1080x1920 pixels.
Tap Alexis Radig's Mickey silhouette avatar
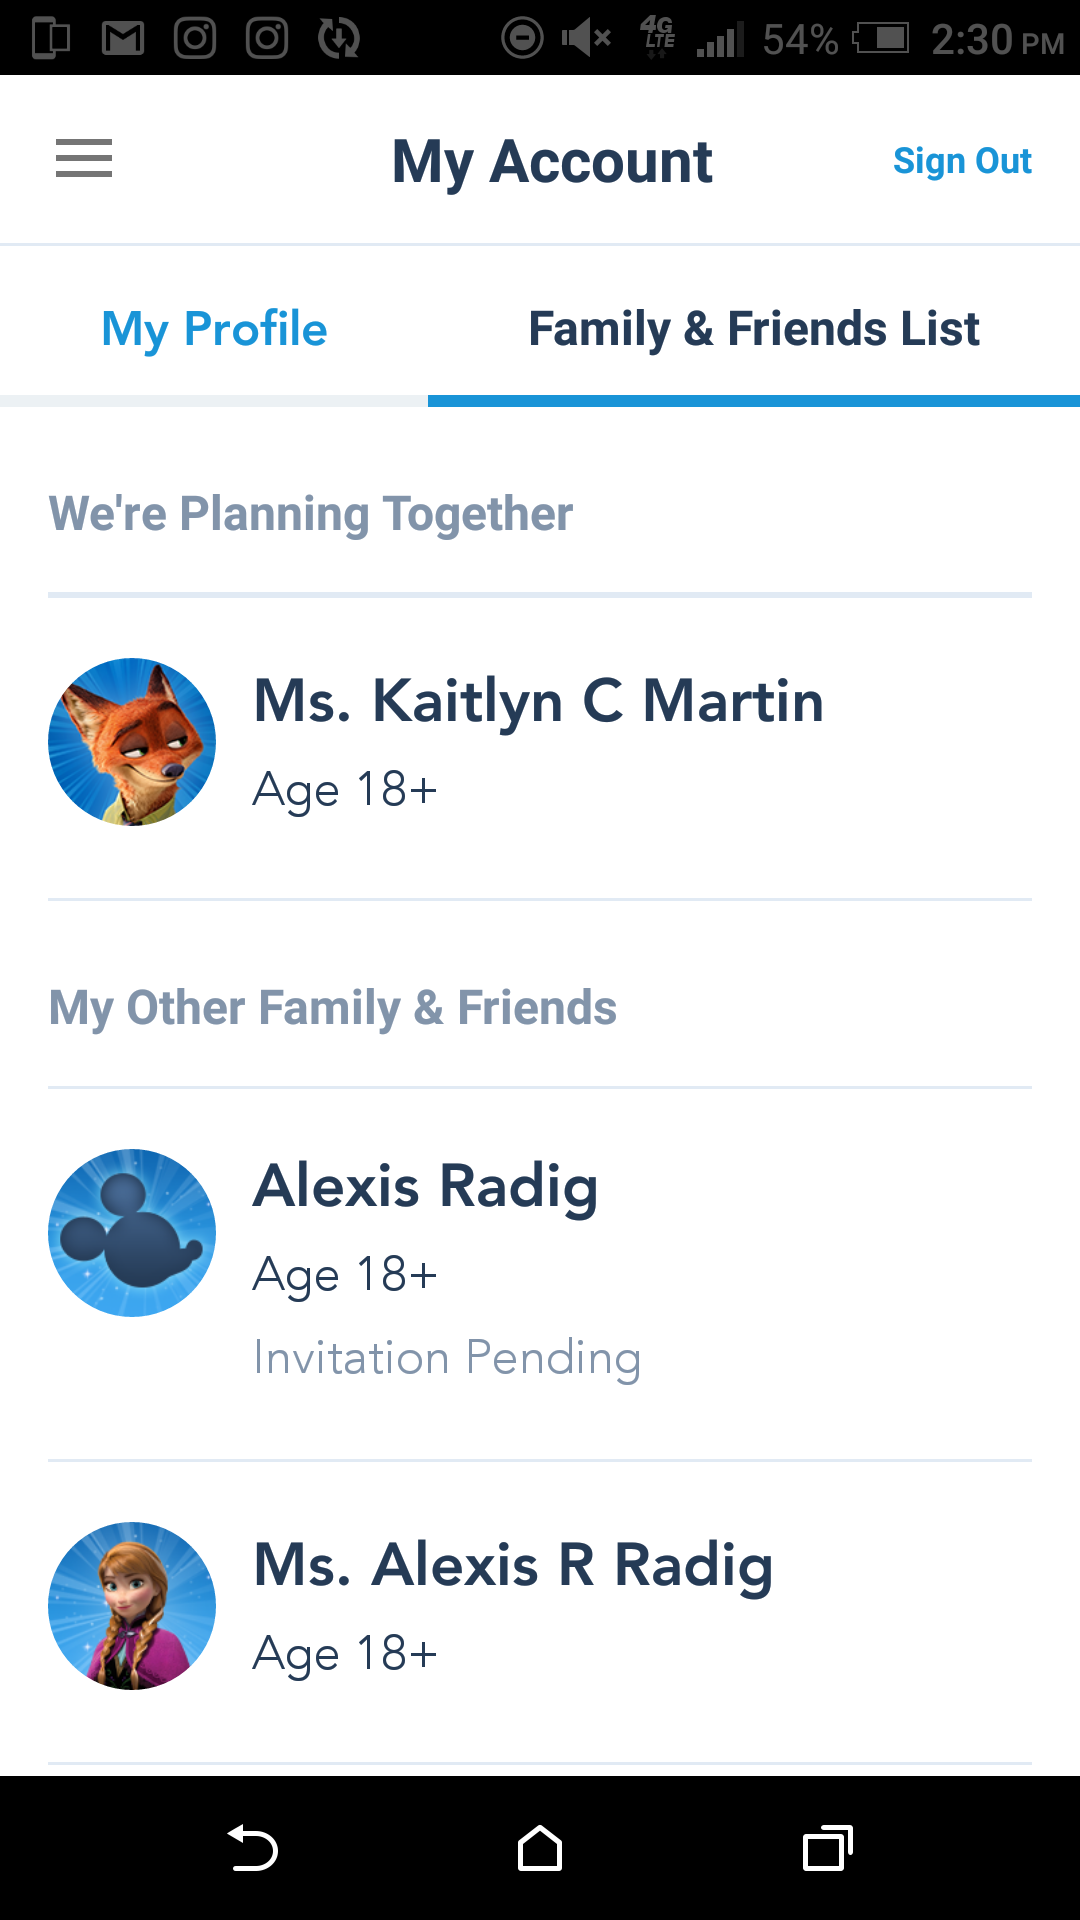[132, 1233]
